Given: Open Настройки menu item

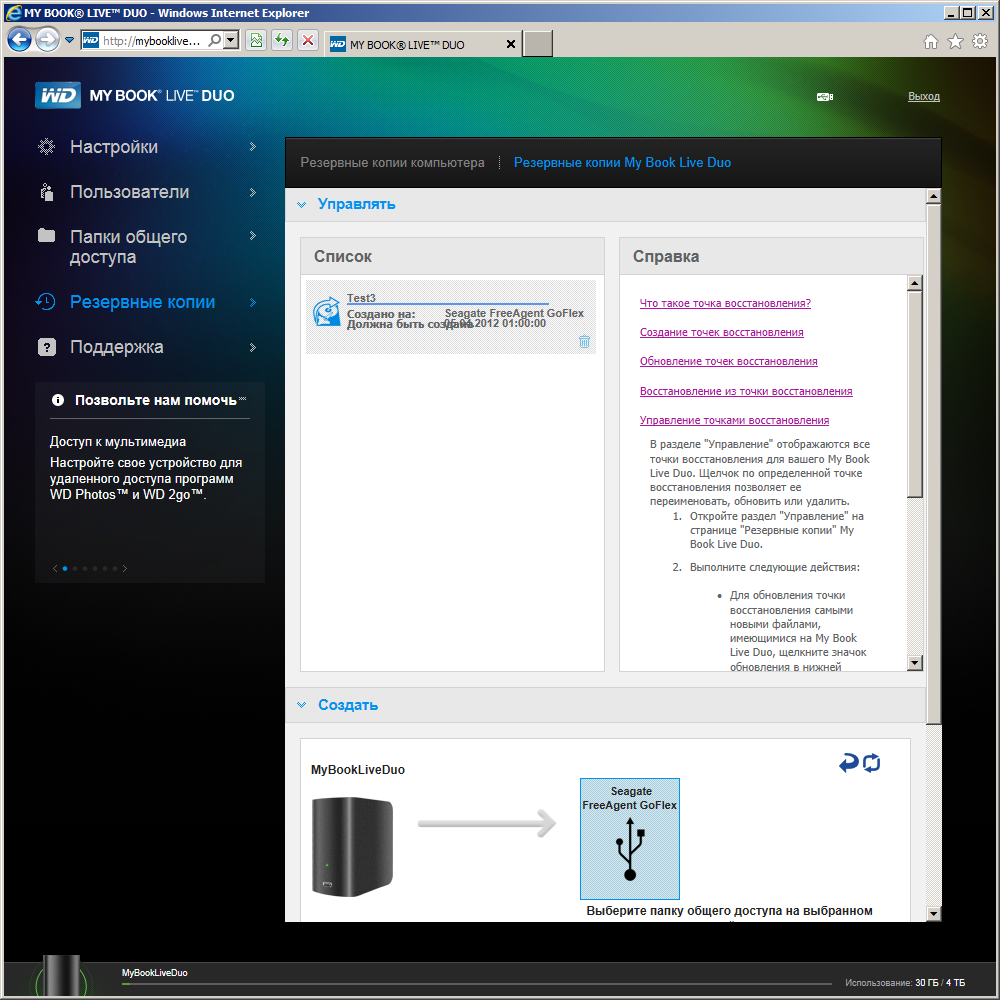Looking at the screenshot, I should click(x=114, y=147).
